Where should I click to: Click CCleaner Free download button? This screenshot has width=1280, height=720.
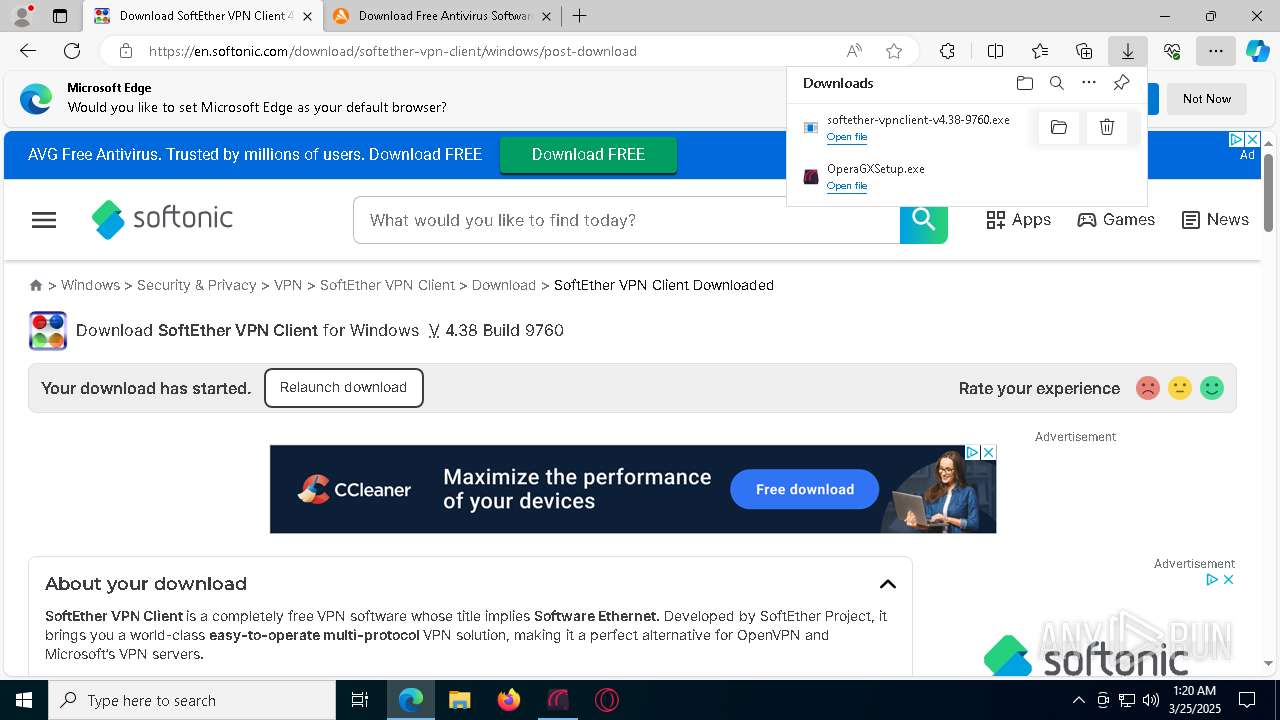805,489
